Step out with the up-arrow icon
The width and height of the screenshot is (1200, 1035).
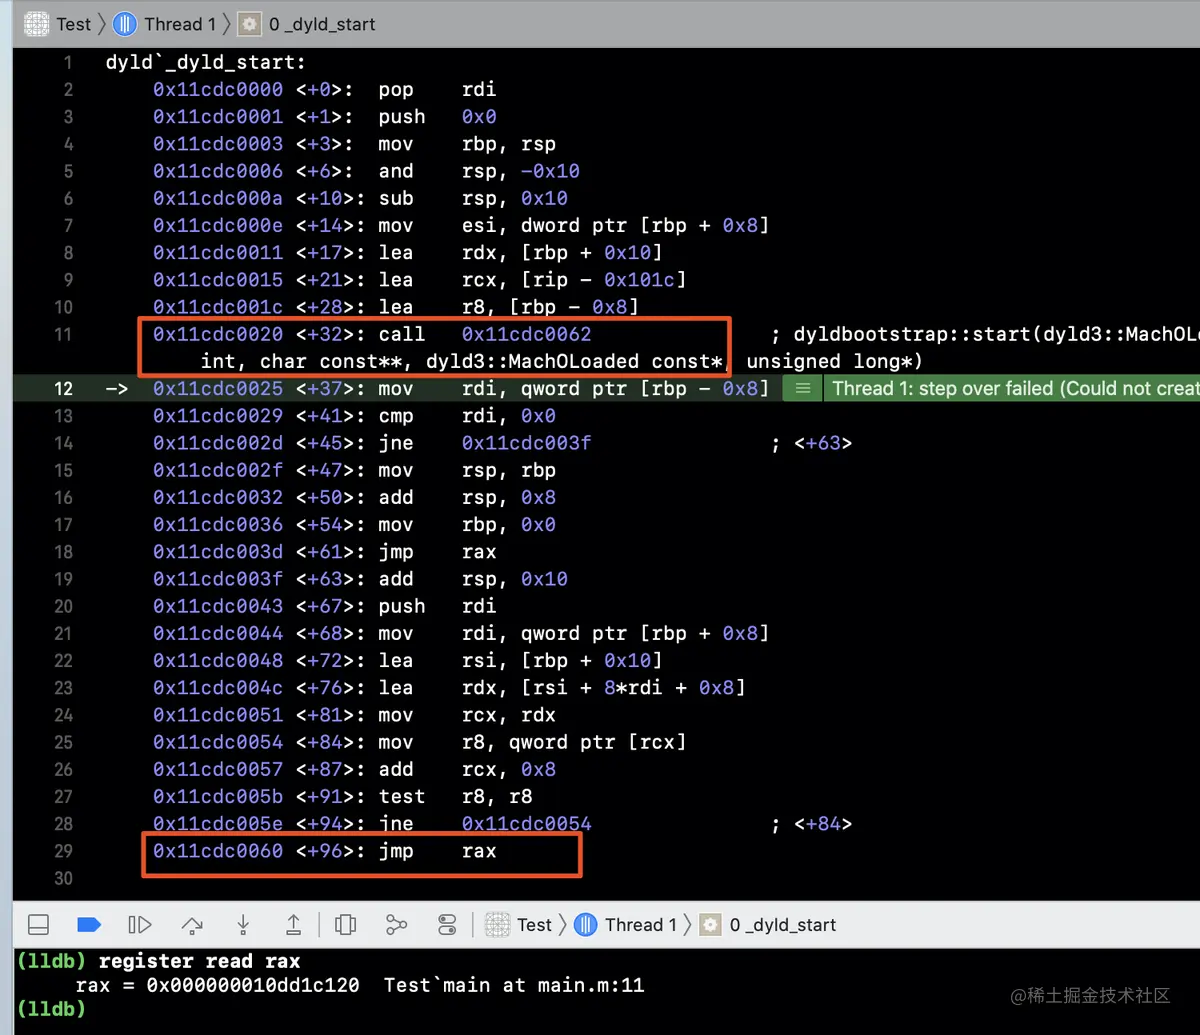[294, 924]
